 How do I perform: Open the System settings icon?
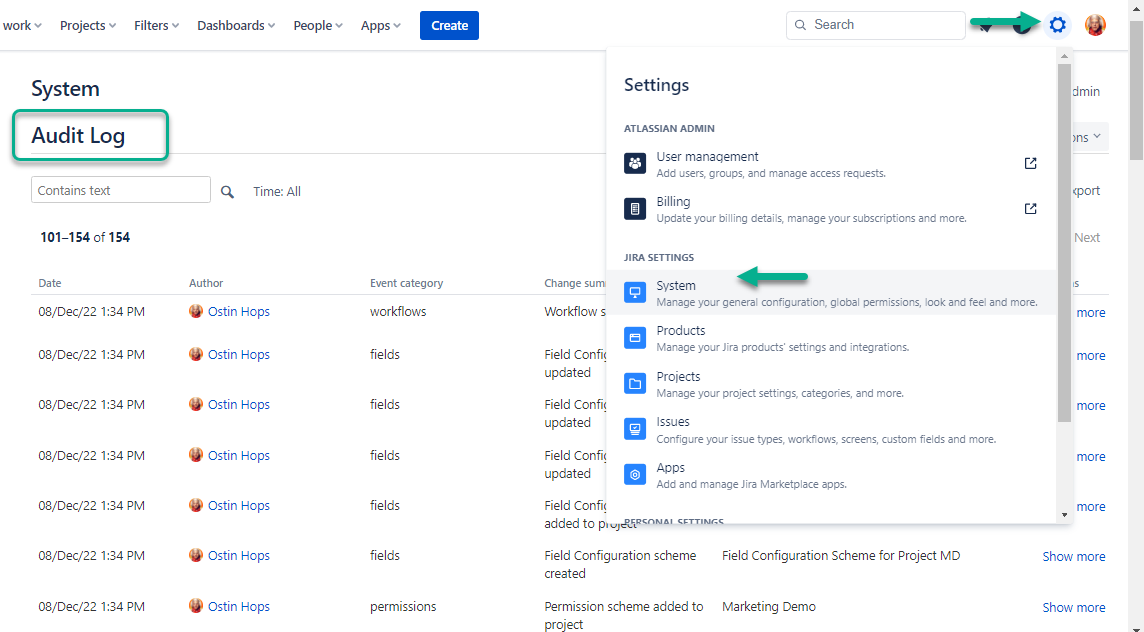coord(635,291)
